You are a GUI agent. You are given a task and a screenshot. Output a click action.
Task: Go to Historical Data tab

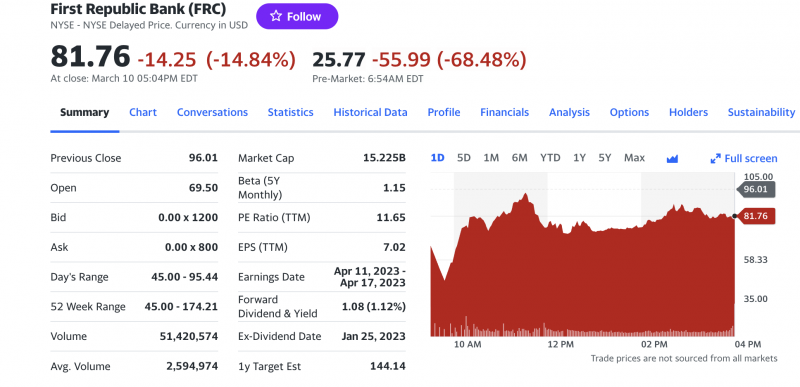(370, 112)
